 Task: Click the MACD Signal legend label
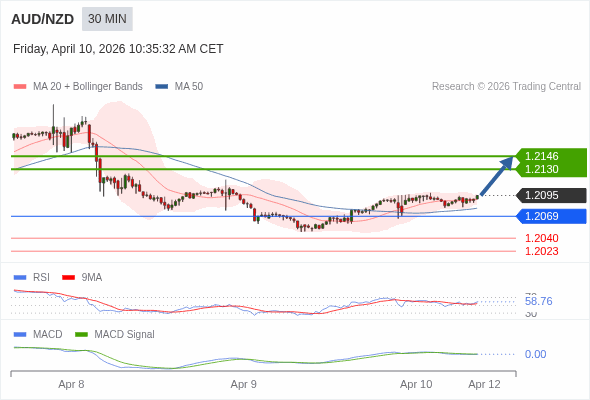[124, 335]
